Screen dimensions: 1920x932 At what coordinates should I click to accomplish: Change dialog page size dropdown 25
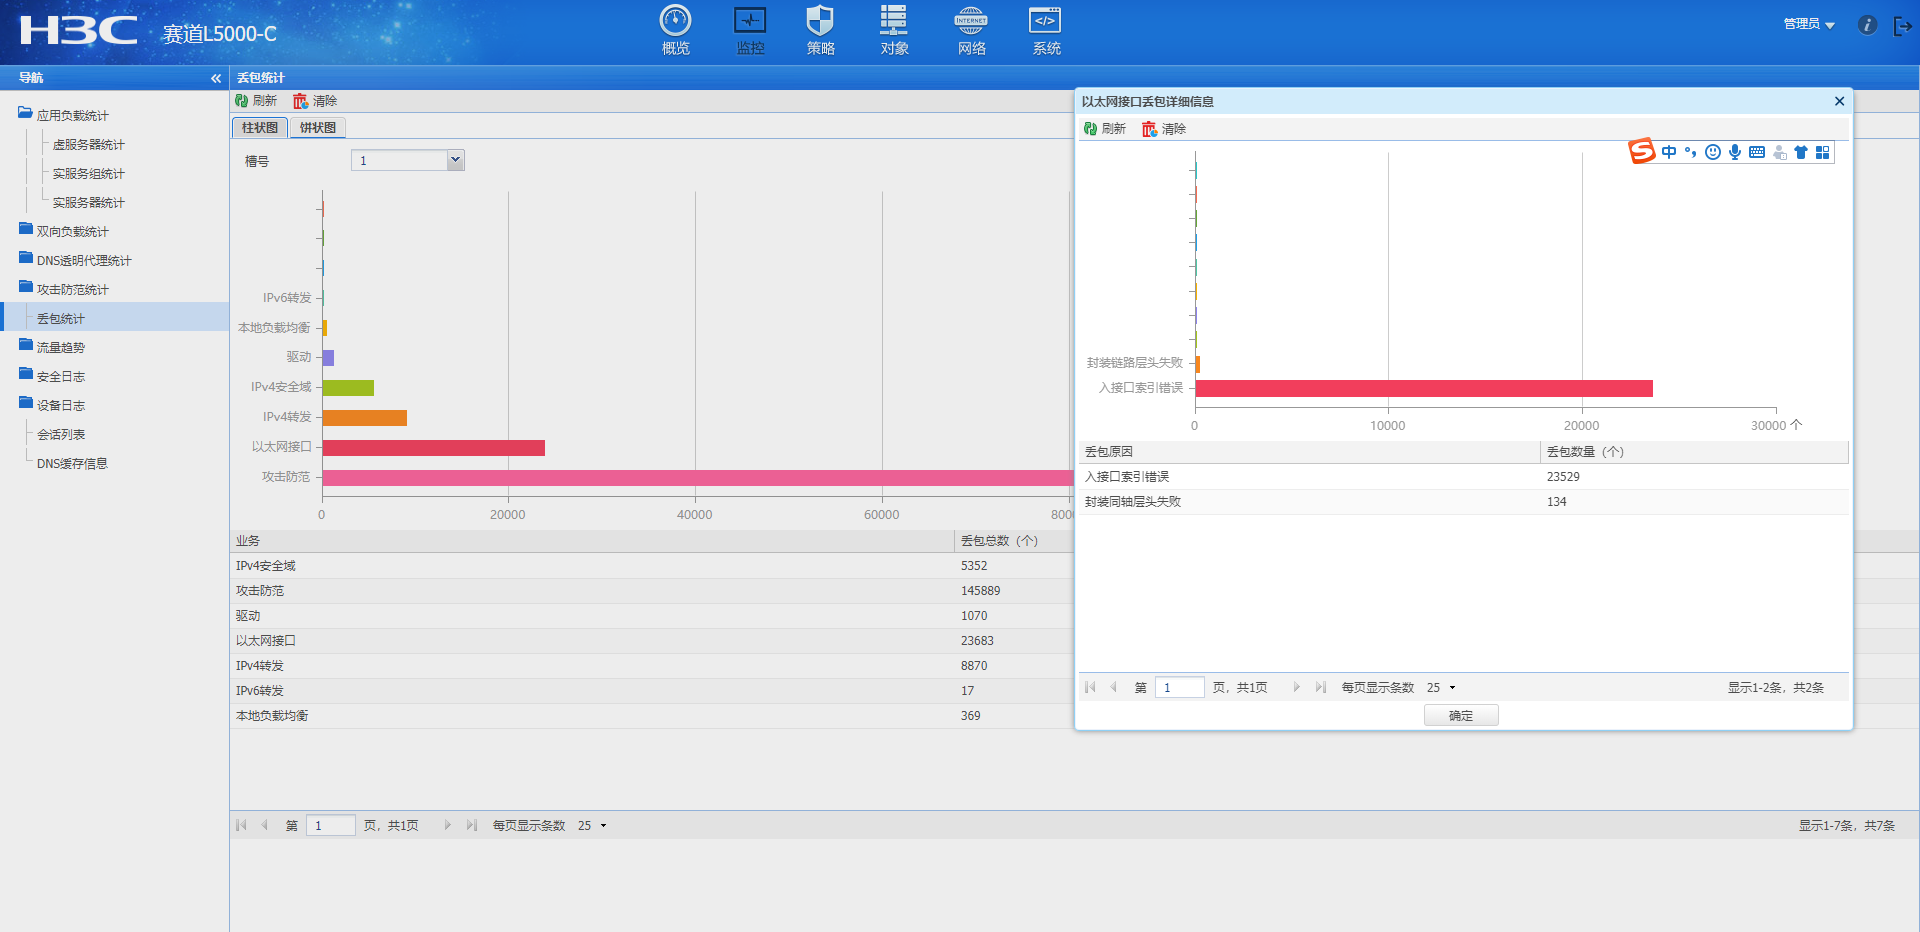point(1441,688)
